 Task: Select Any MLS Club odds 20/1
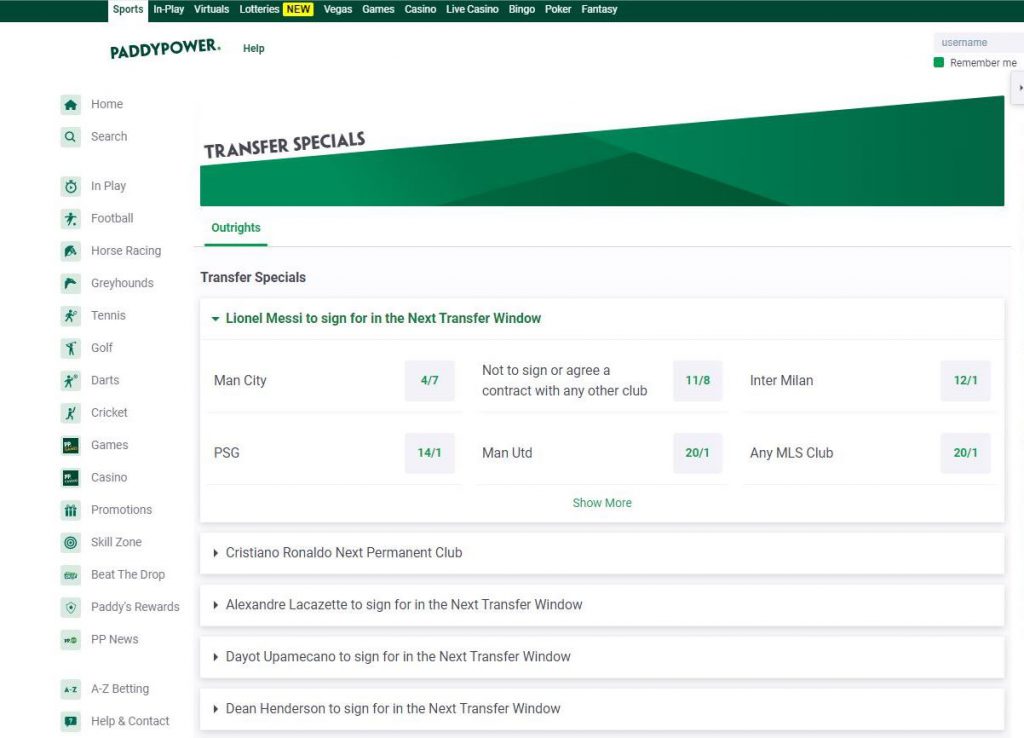click(965, 453)
